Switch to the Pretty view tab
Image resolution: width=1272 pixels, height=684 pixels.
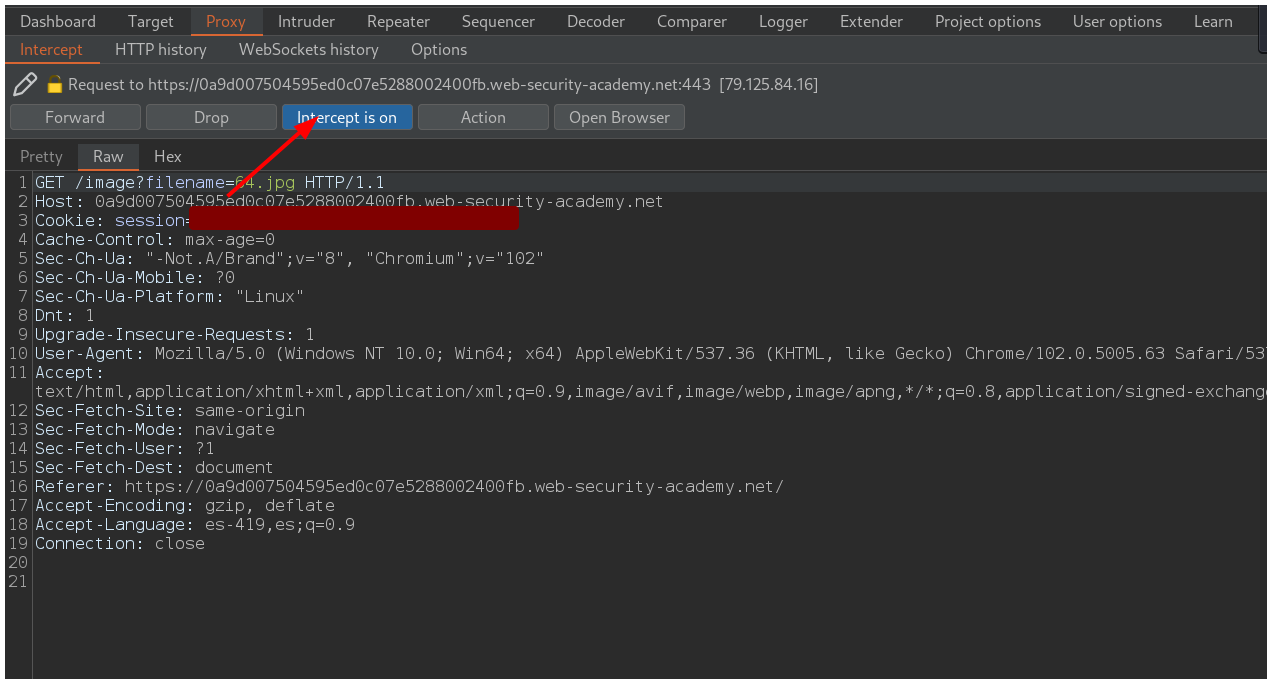point(41,156)
